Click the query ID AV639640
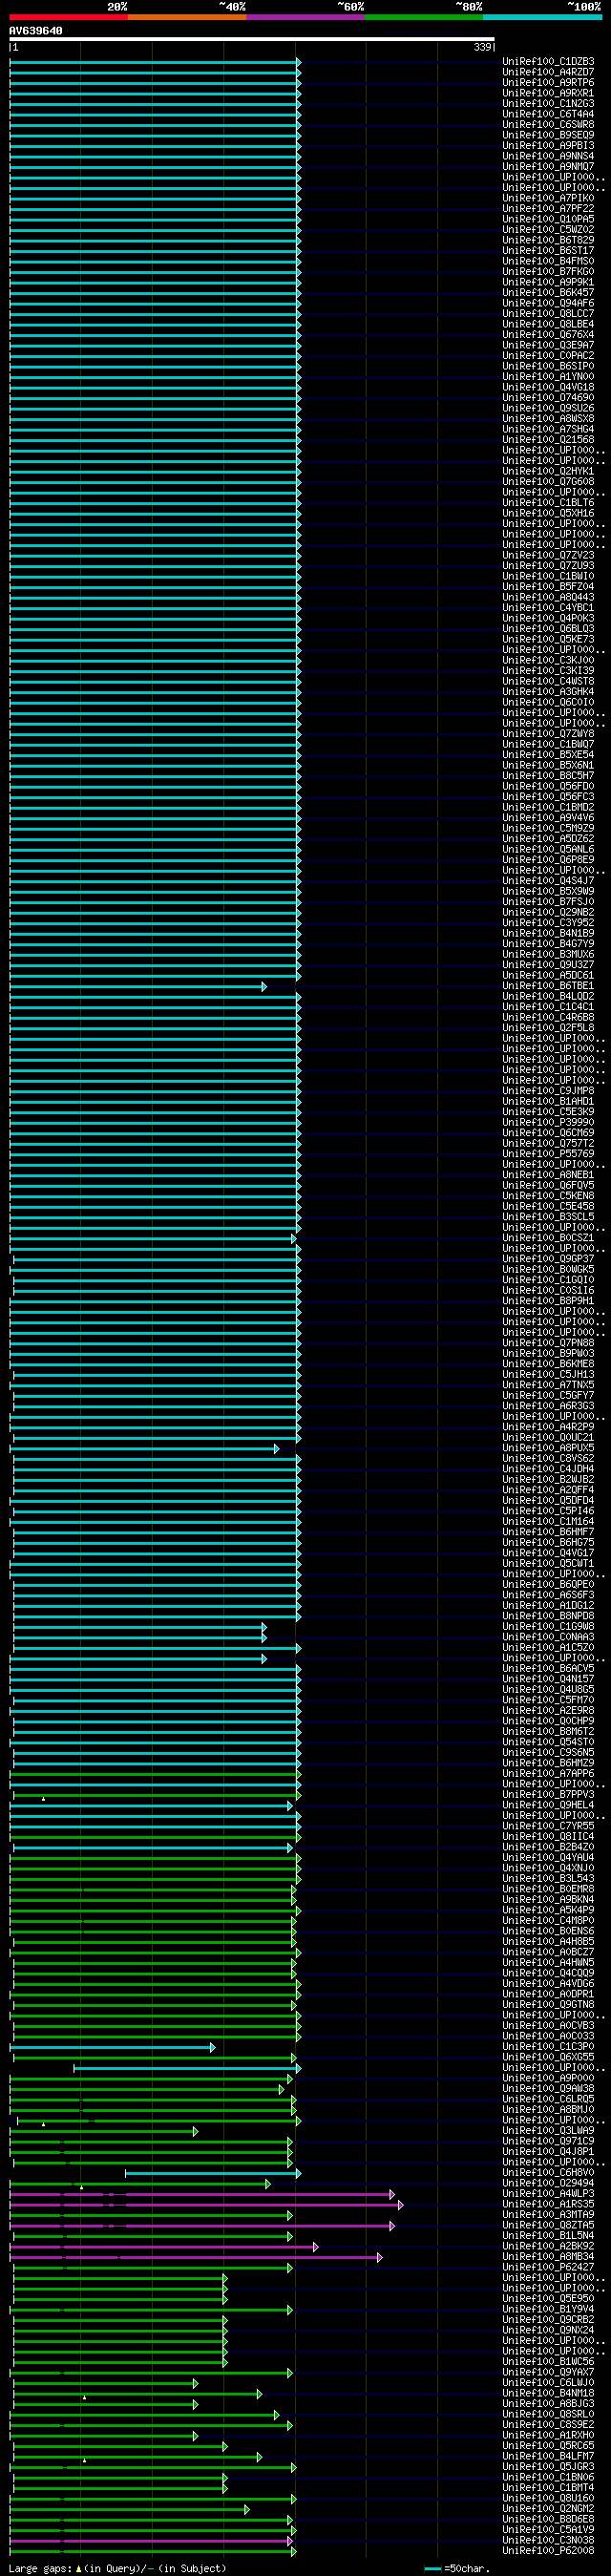 coord(36,31)
